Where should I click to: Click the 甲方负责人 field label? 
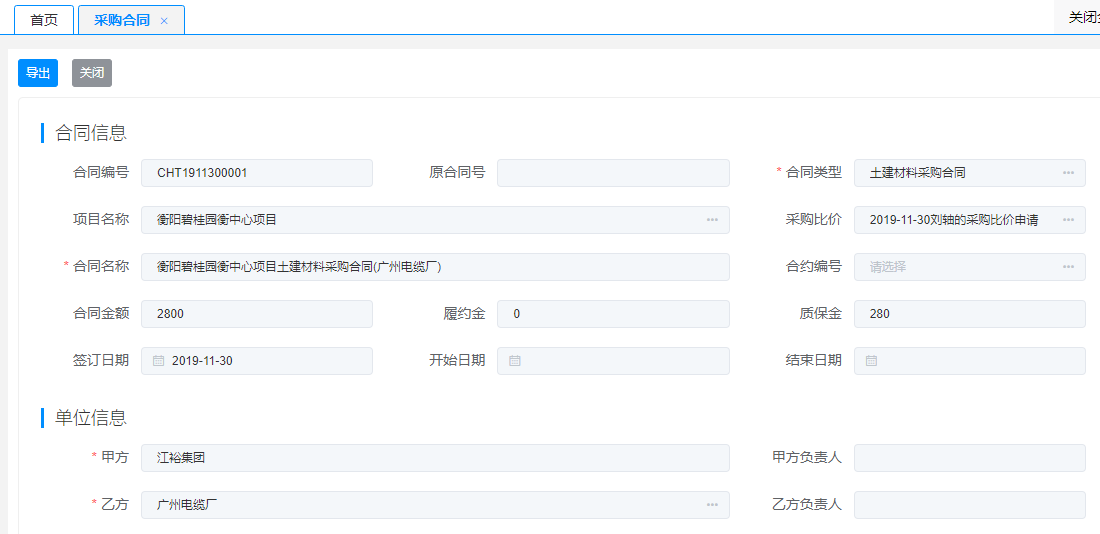(x=807, y=457)
